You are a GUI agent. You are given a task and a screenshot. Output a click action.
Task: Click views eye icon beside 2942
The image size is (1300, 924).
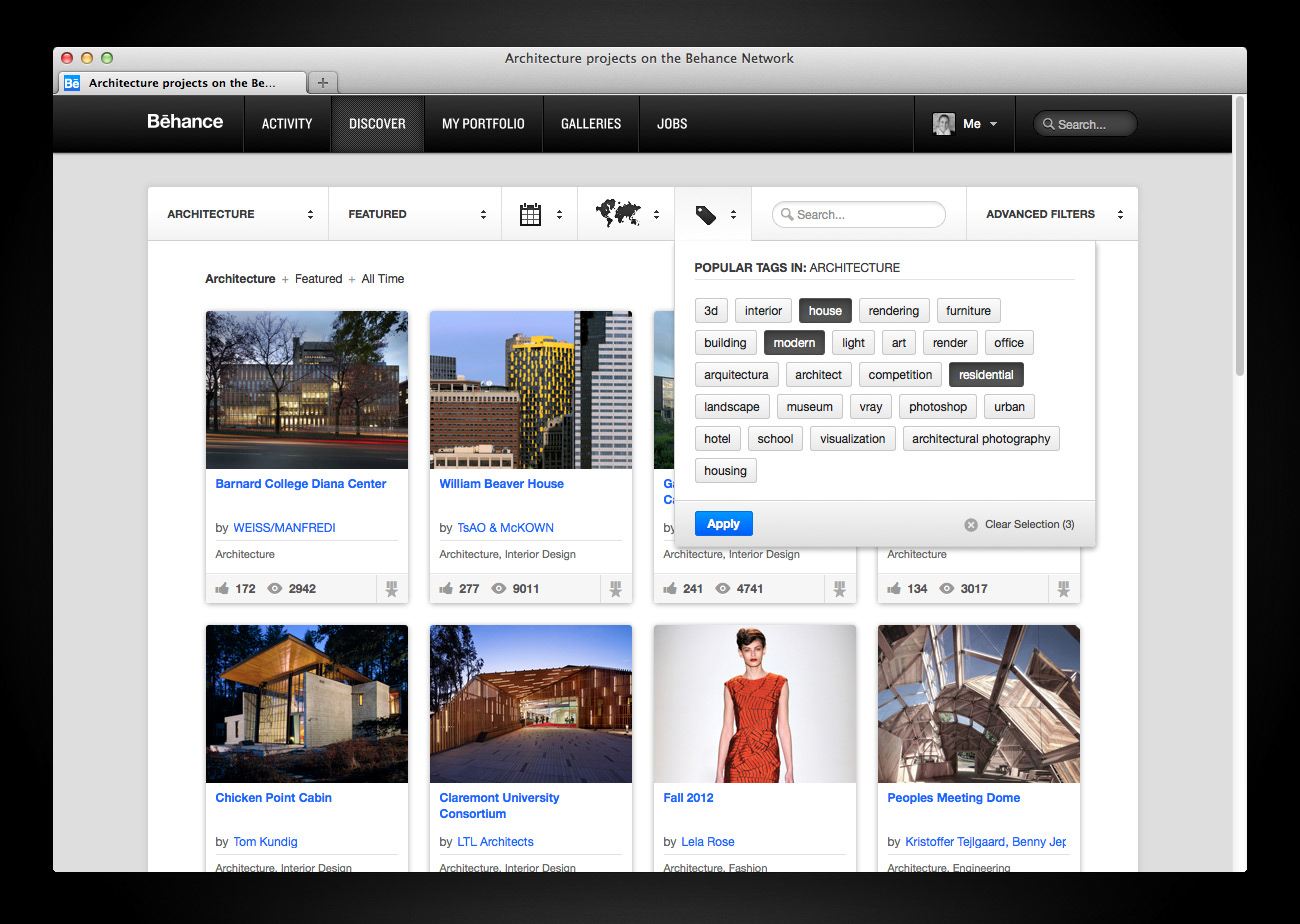tap(276, 589)
